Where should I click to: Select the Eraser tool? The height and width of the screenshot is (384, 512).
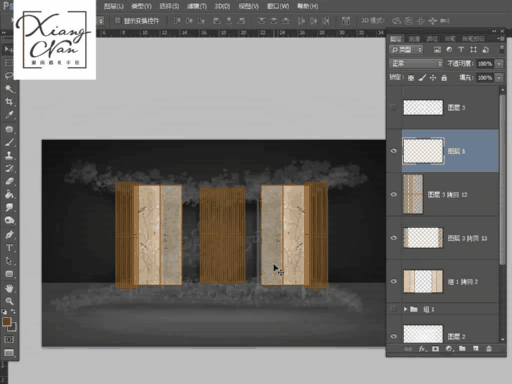[9, 181]
